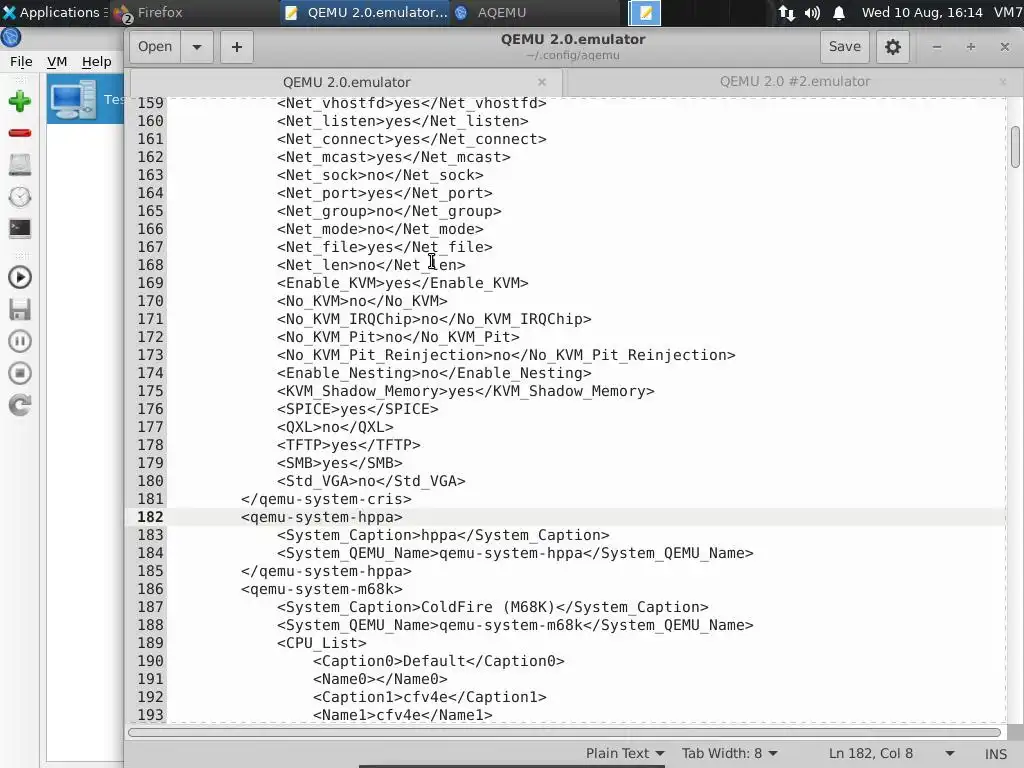Click QEMU 2.0.emulator taskbar entry
1024x768 pixels.
click(366, 12)
